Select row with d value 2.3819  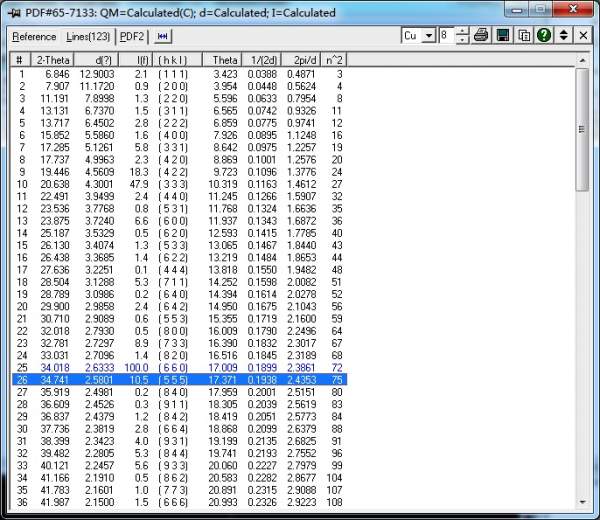(178, 429)
